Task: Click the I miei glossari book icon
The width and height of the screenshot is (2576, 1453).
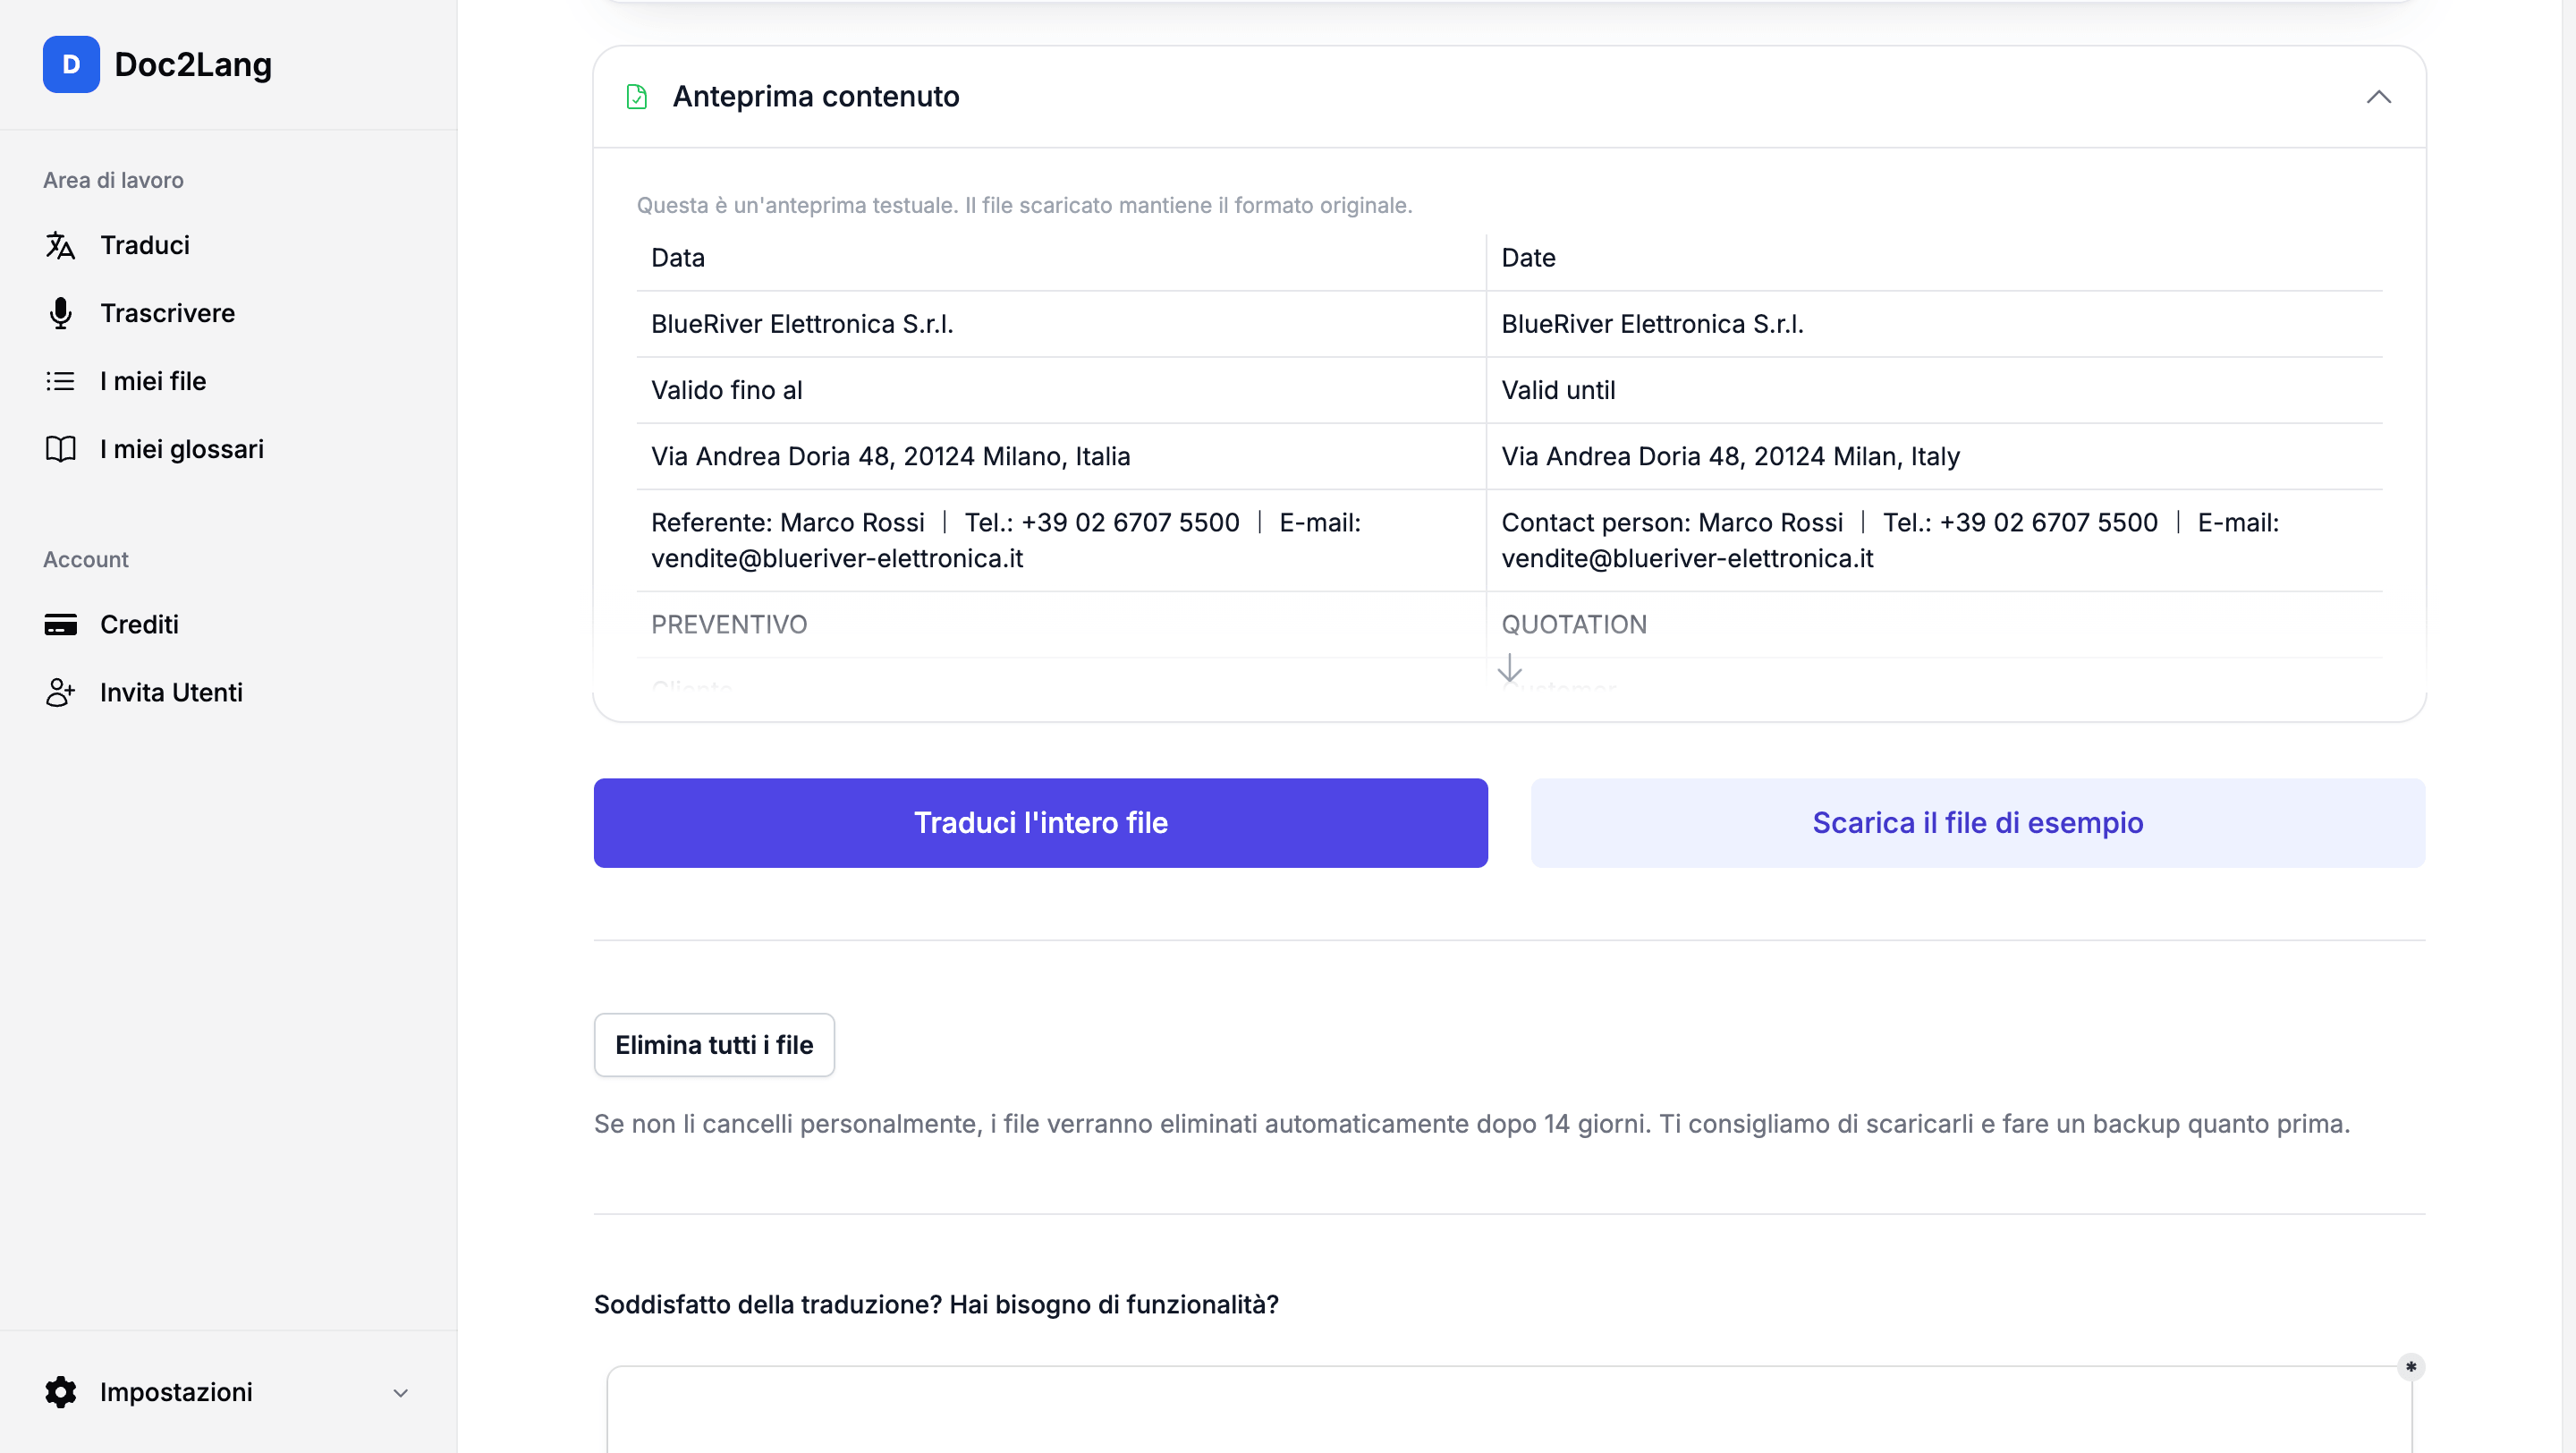Action: point(60,449)
